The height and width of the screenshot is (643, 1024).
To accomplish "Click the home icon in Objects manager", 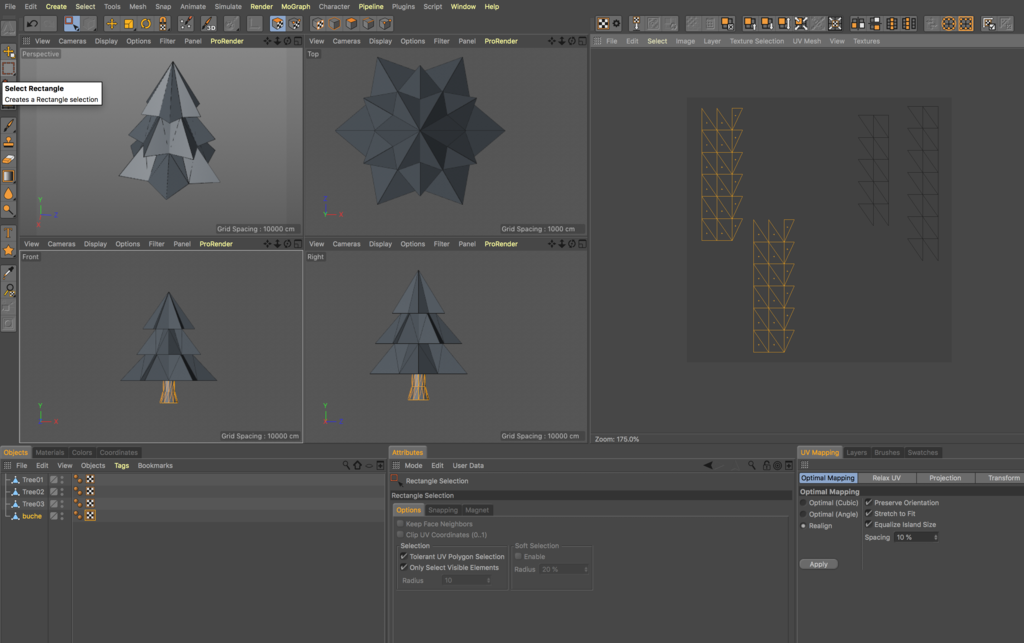I will coord(357,465).
